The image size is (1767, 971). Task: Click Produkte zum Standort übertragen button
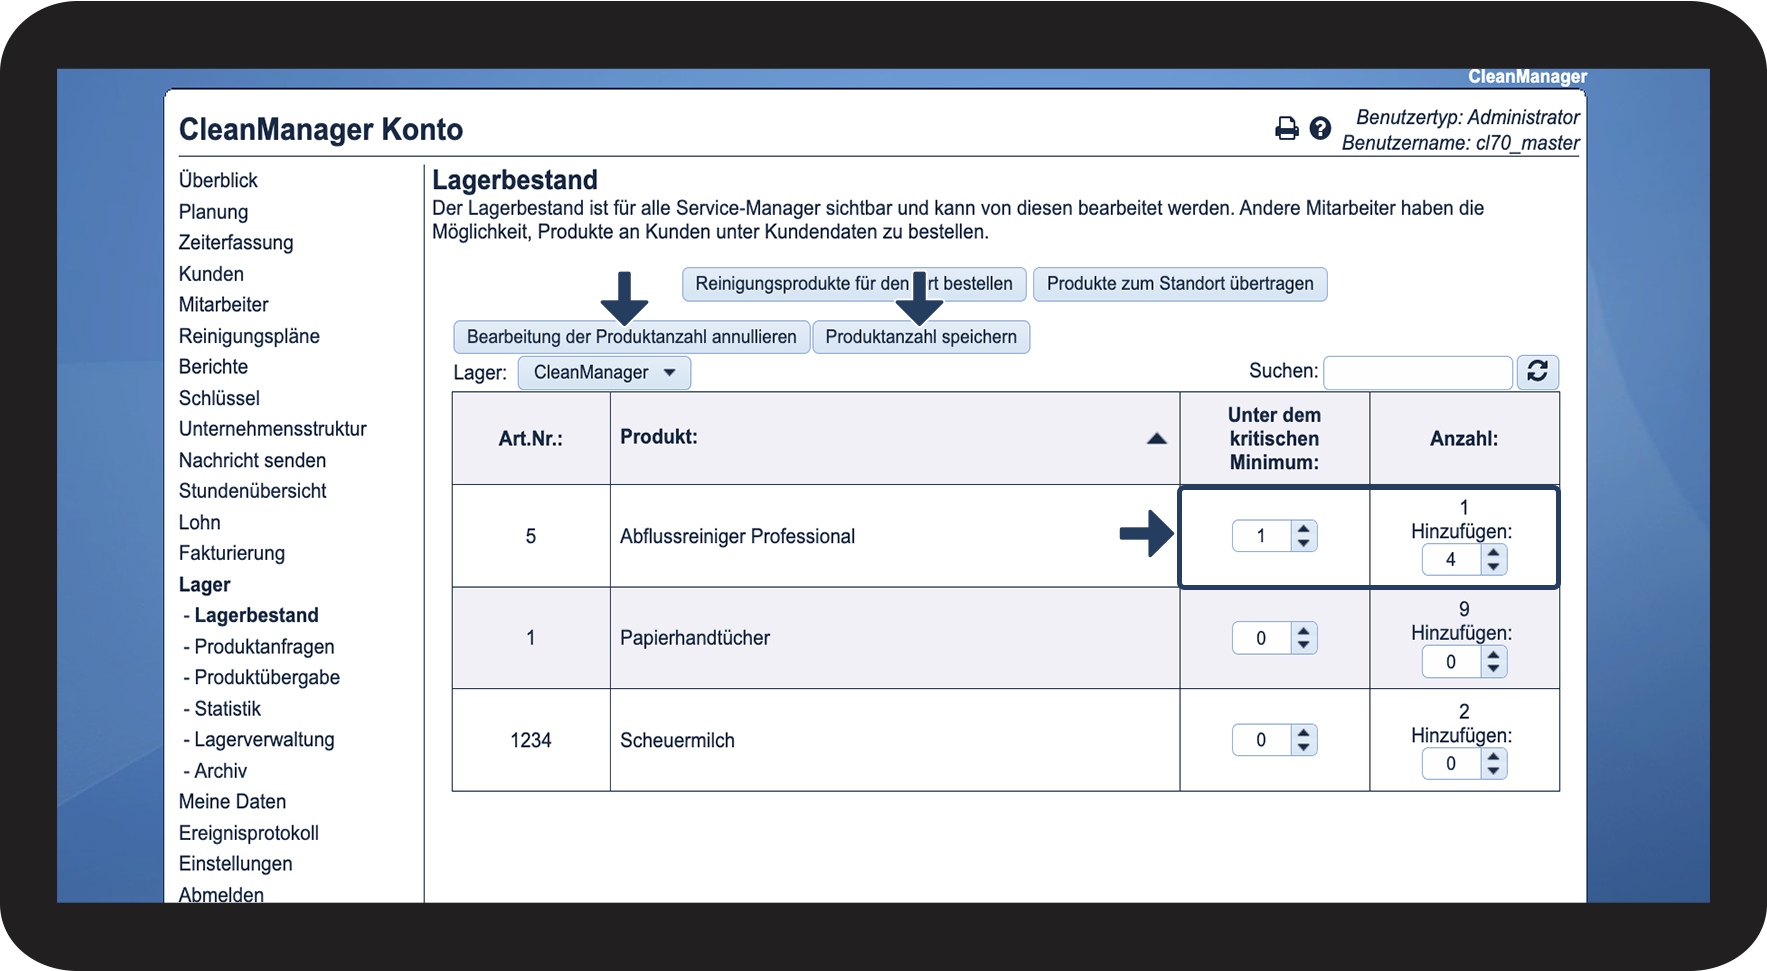click(1180, 284)
